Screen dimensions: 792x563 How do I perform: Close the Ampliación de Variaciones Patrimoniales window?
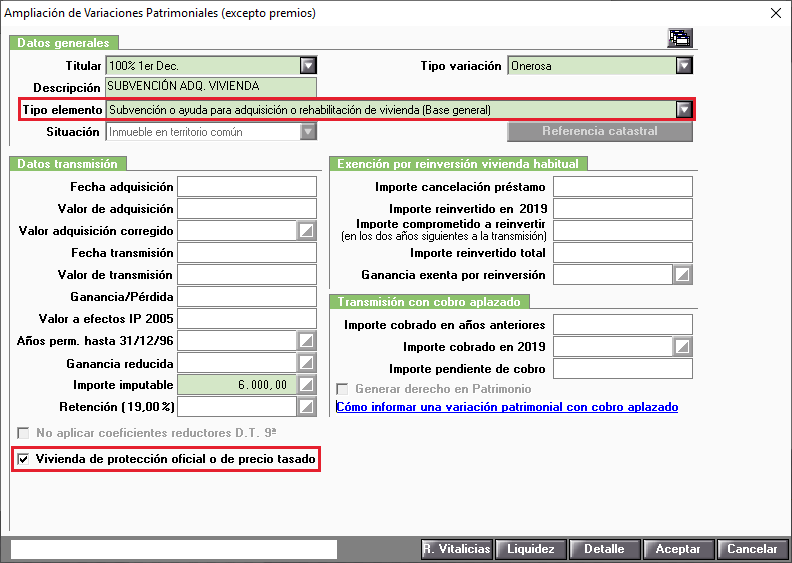(776, 13)
